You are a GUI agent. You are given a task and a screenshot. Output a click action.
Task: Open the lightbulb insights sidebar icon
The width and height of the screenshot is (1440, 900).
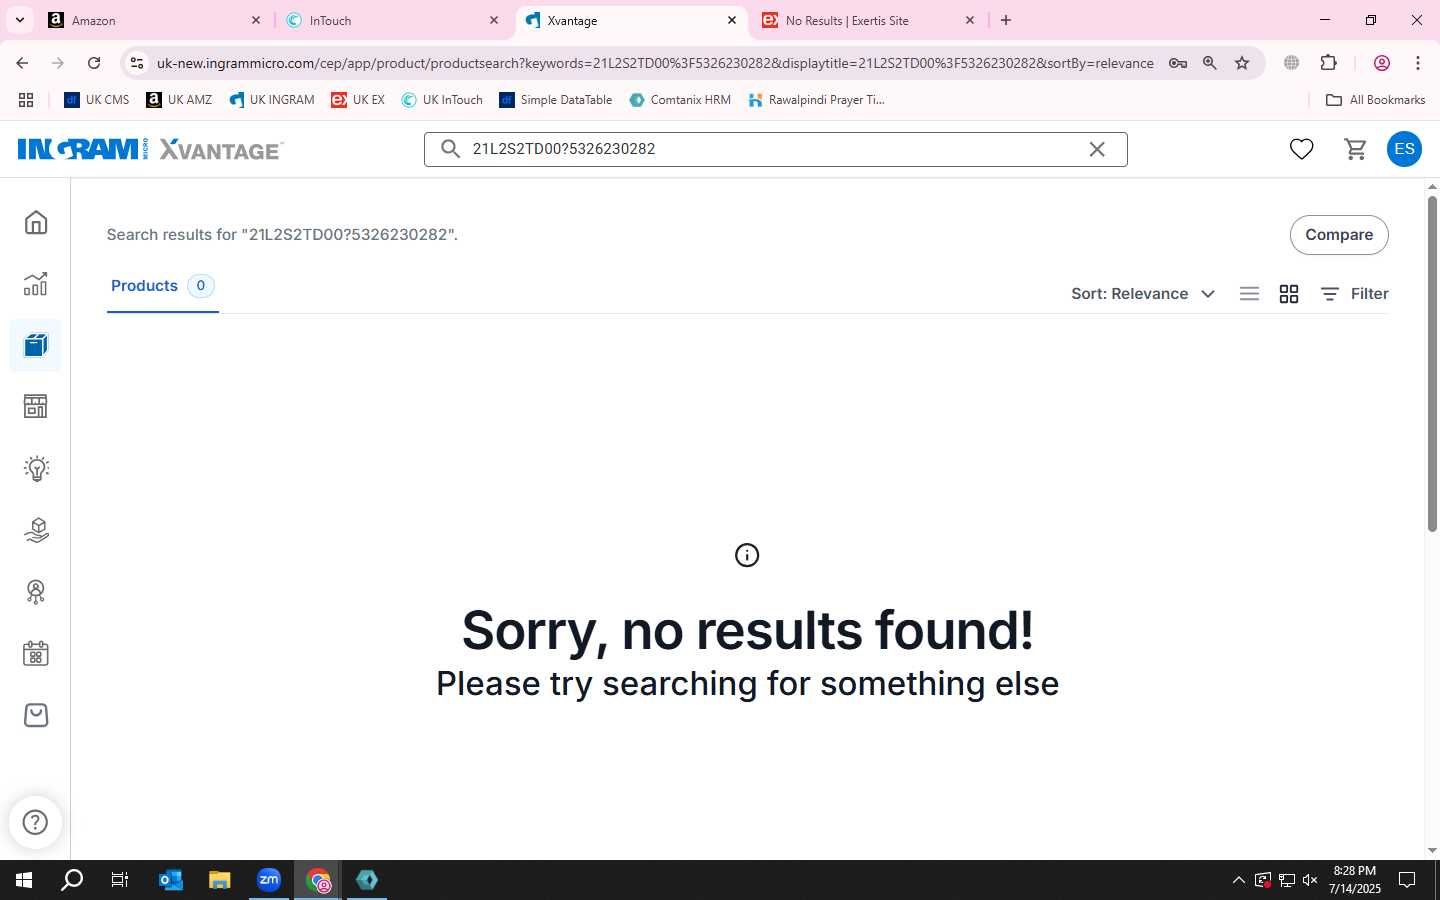(36, 468)
